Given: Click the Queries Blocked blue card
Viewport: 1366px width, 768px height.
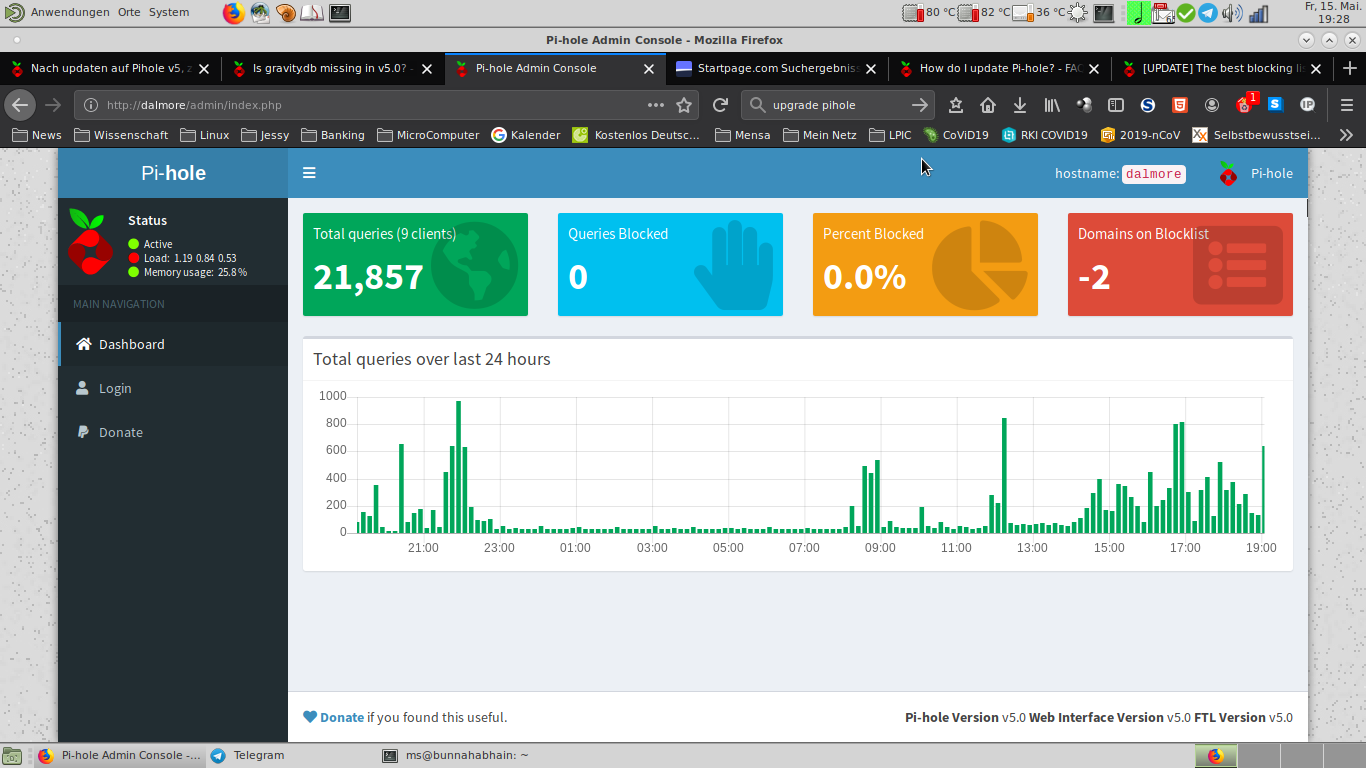Looking at the screenshot, I should tap(670, 264).
